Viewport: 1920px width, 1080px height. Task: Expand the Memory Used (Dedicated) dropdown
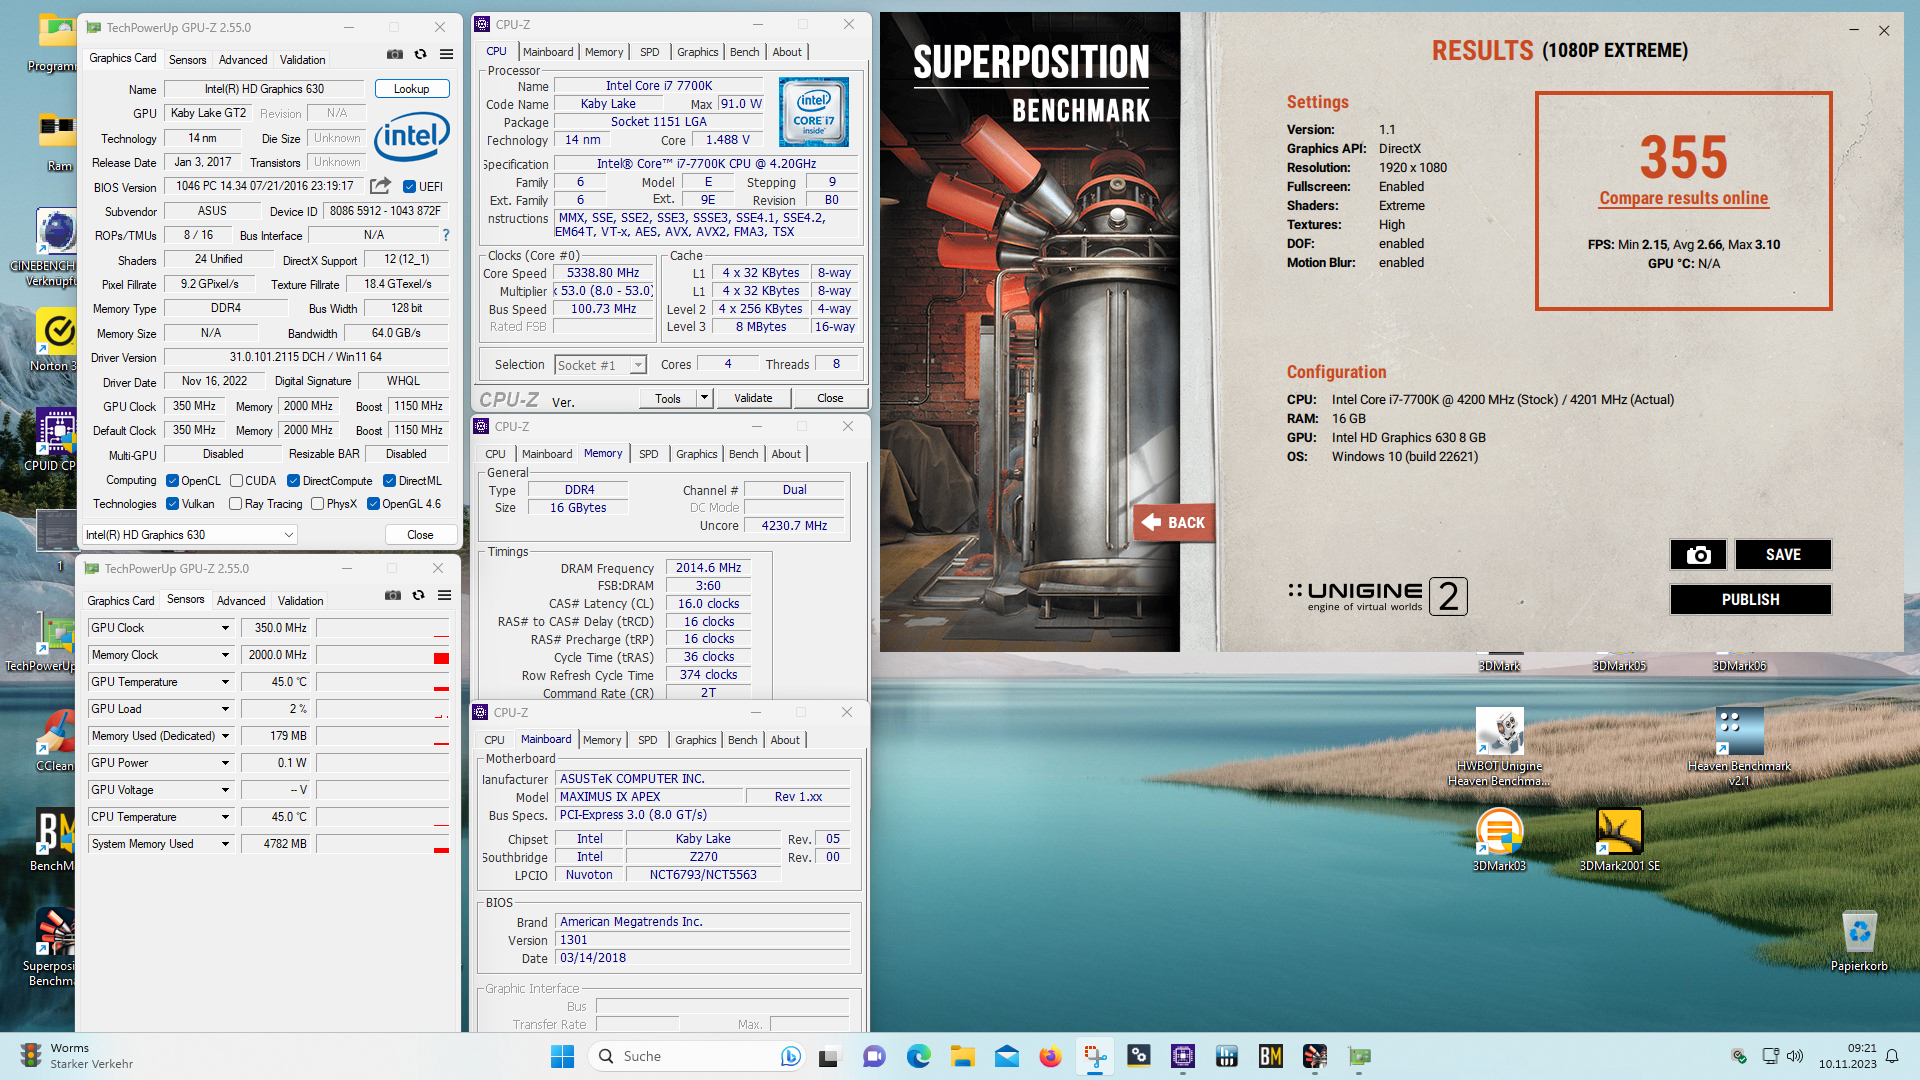[x=225, y=736]
